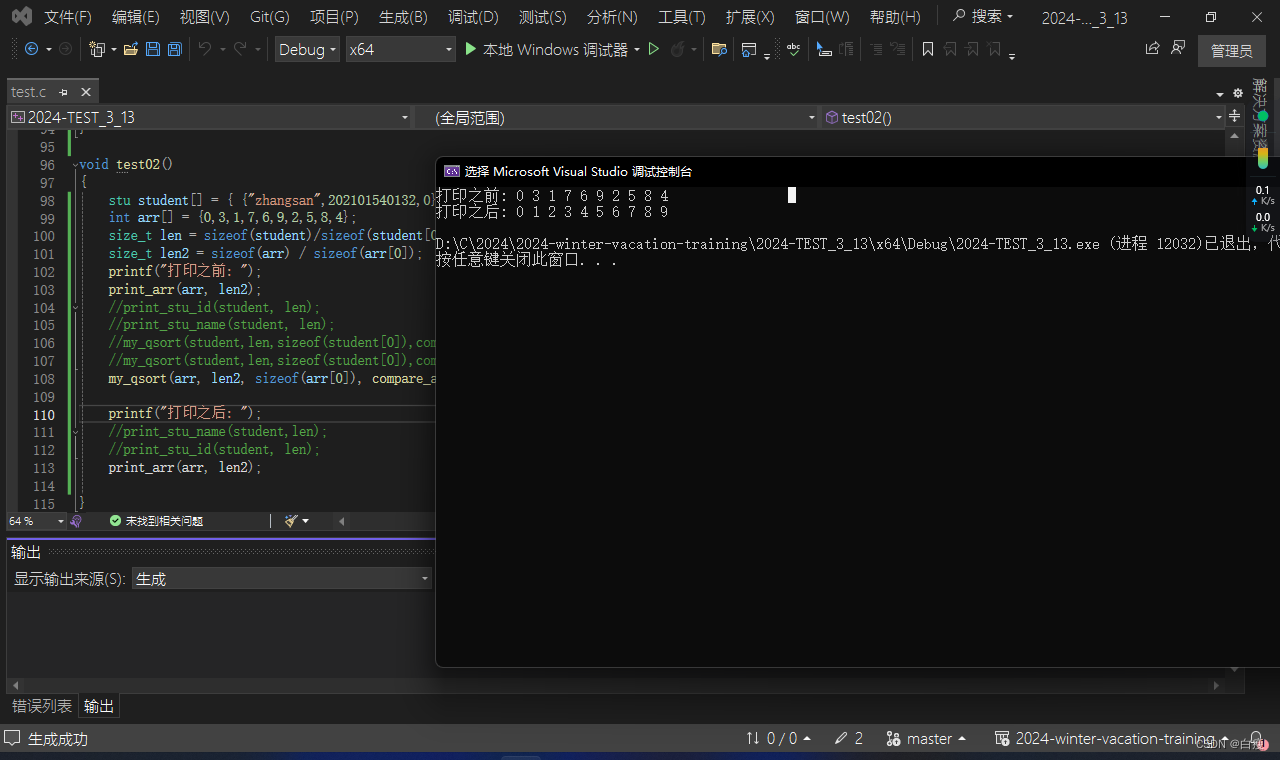Toggle the pin on test.c tab

(x=63, y=92)
